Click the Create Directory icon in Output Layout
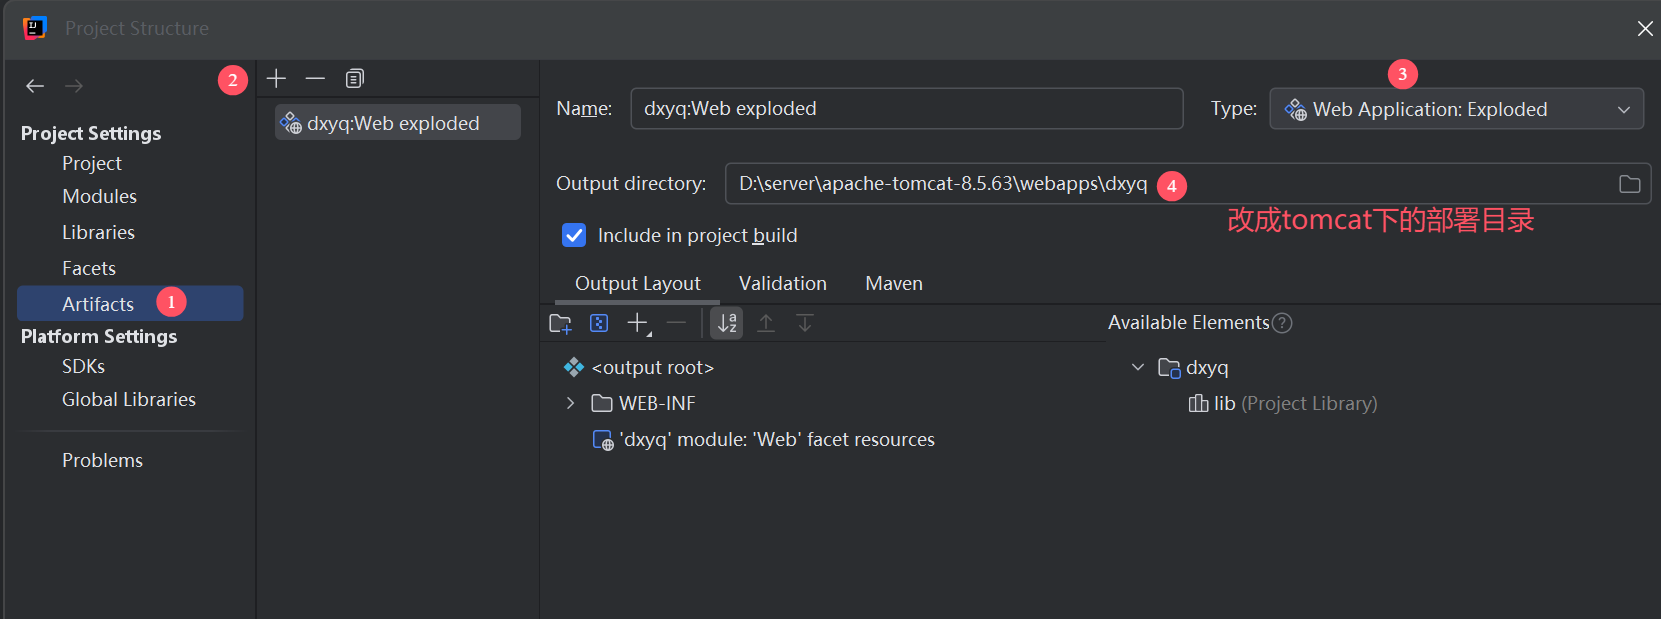The height and width of the screenshot is (619, 1661). pyautogui.click(x=560, y=323)
